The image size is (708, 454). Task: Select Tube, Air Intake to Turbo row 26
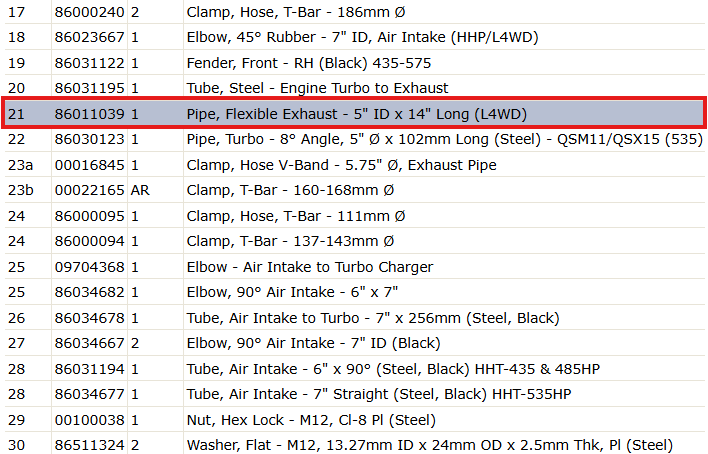pyautogui.click(x=354, y=318)
